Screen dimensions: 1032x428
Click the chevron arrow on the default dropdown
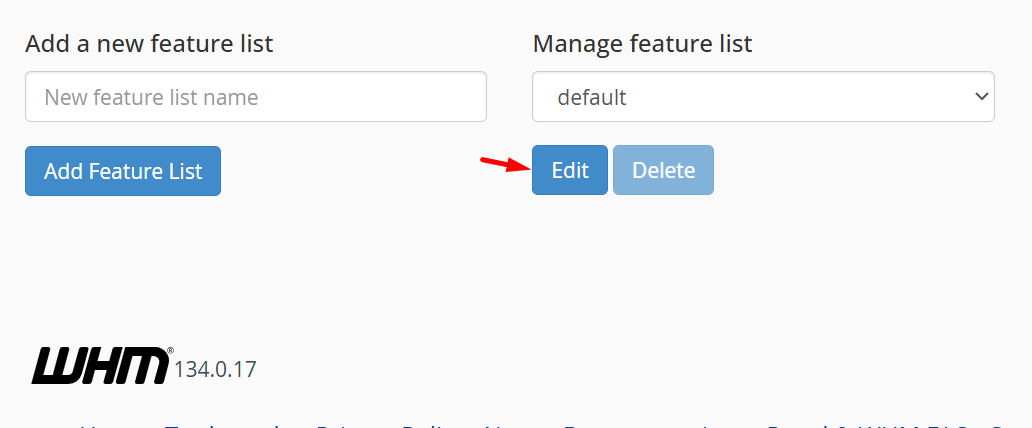979,97
